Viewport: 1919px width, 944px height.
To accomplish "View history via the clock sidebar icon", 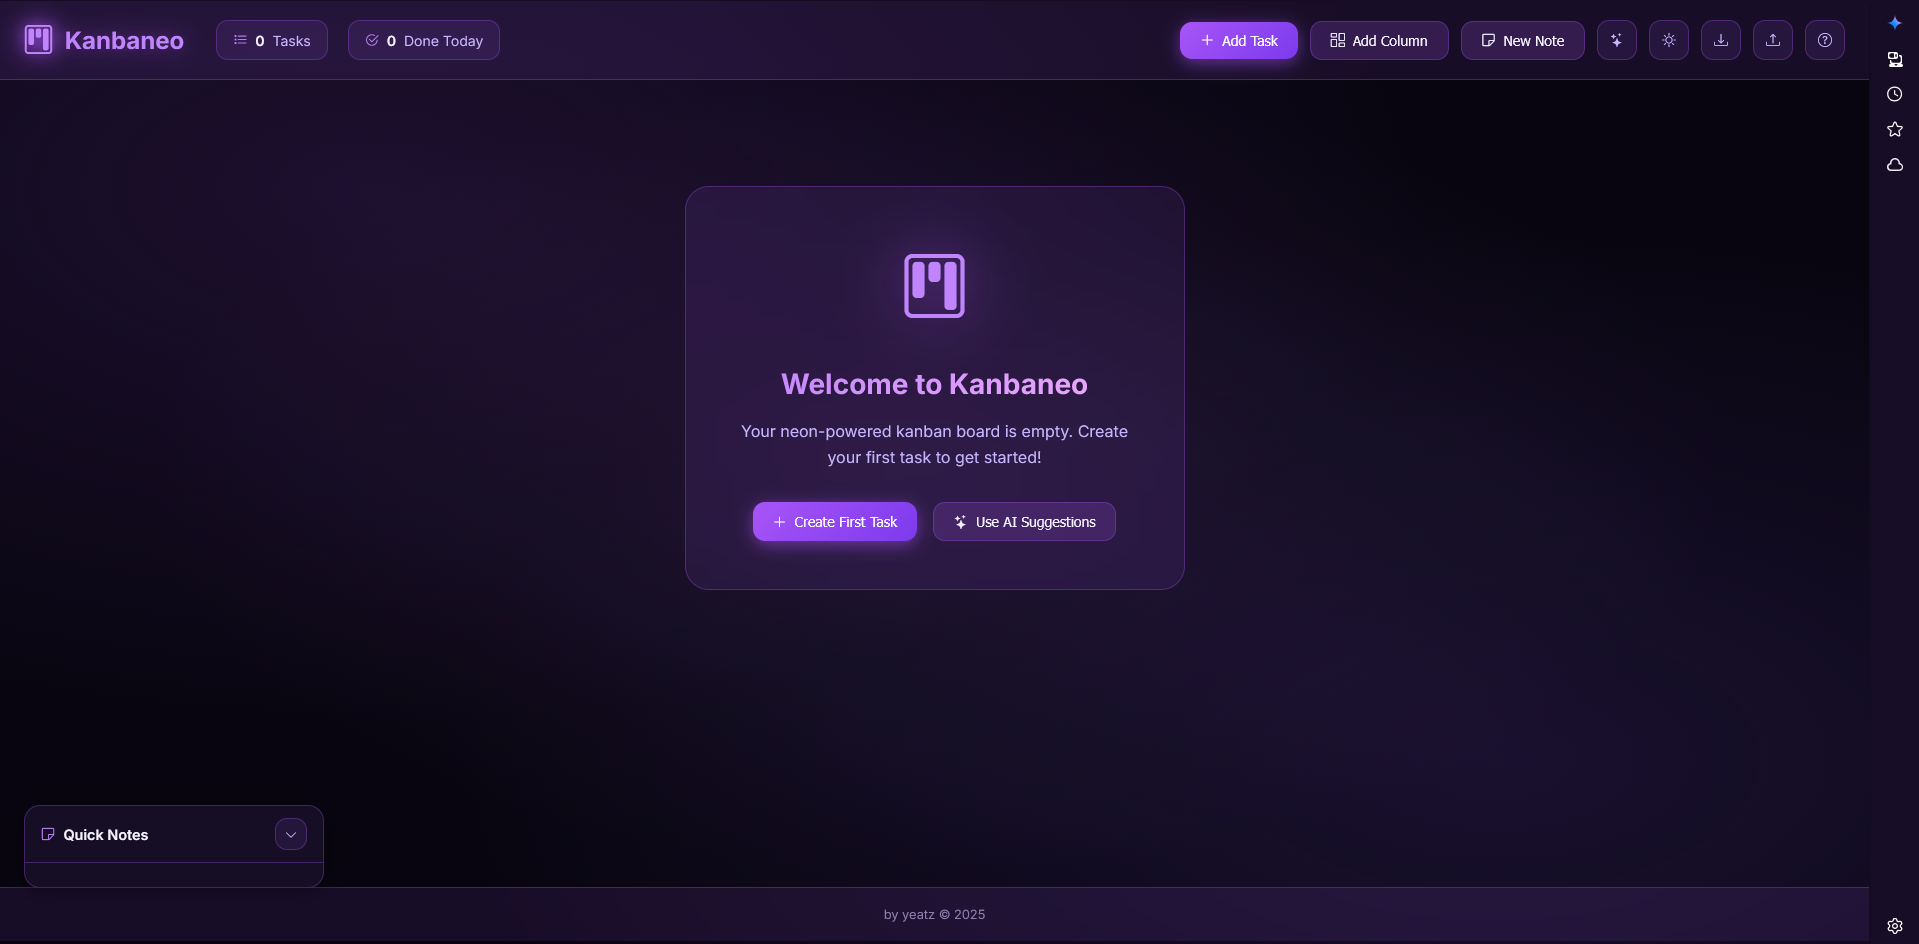I will point(1895,94).
